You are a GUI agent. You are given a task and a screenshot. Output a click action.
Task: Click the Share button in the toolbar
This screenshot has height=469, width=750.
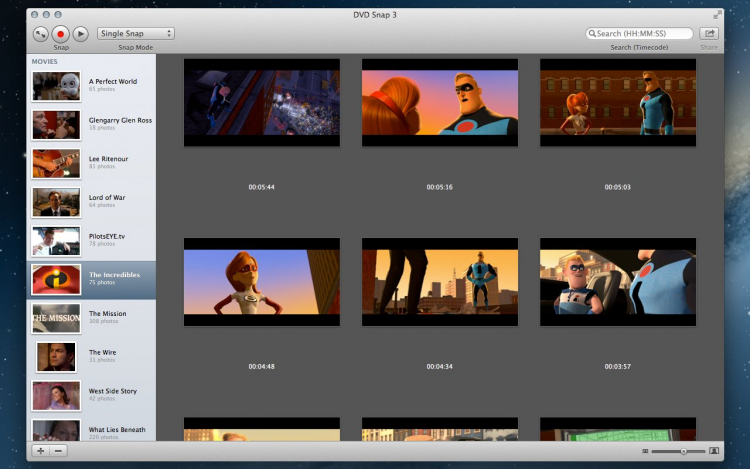[x=709, y=33]
